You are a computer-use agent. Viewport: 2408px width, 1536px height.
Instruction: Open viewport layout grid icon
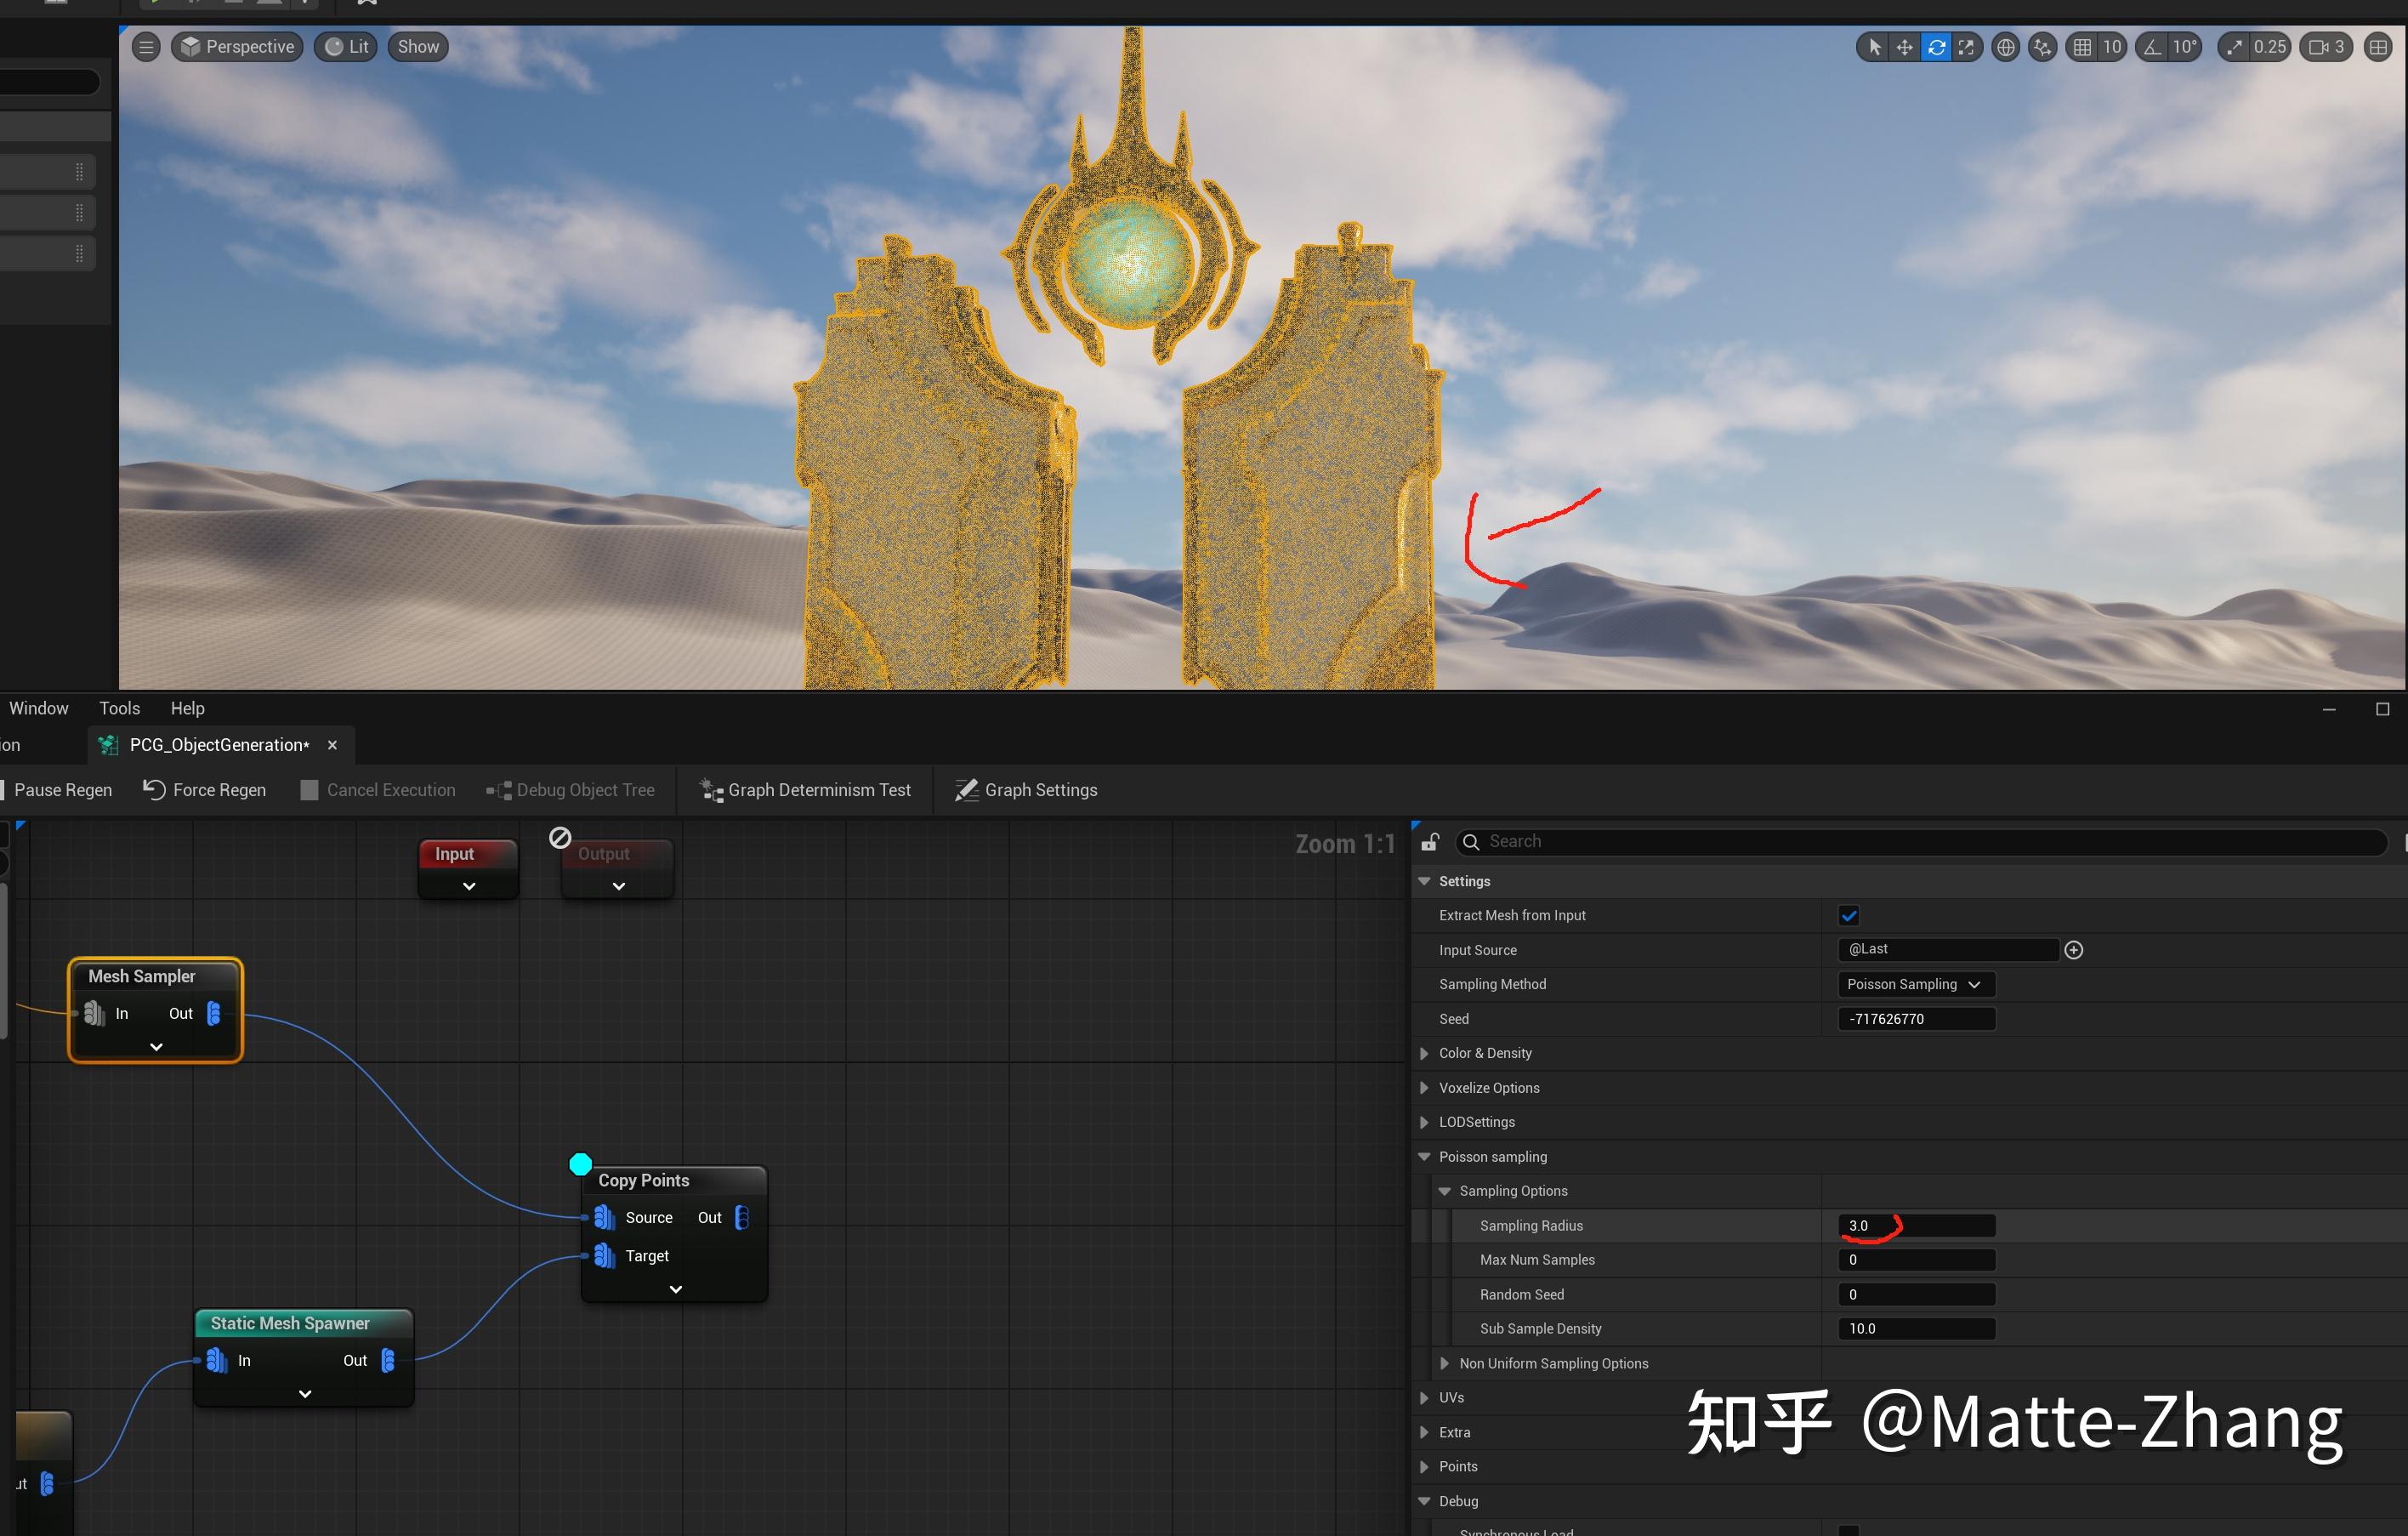(x=2378, y=47)
